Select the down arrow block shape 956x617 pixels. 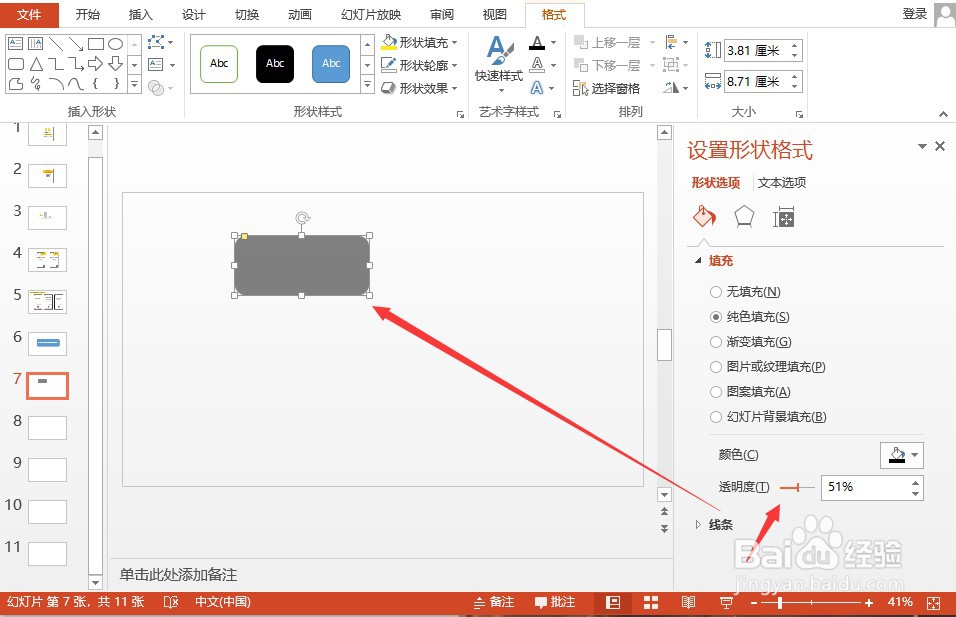point(115,63)
